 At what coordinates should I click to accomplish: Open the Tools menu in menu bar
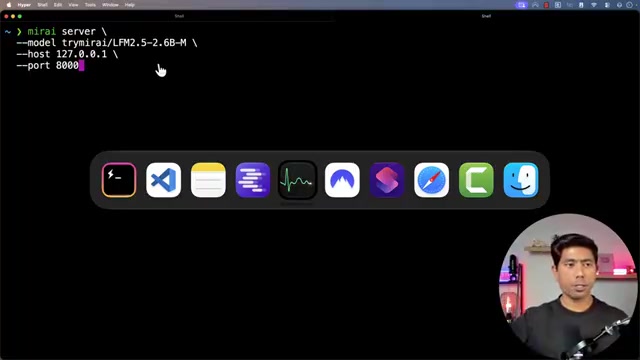coord(90,5)
